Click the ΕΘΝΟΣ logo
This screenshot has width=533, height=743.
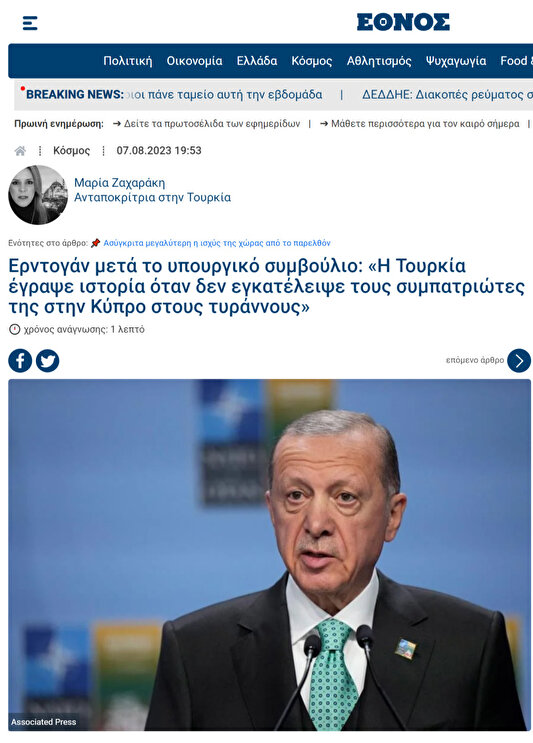(x=403, y=22)
